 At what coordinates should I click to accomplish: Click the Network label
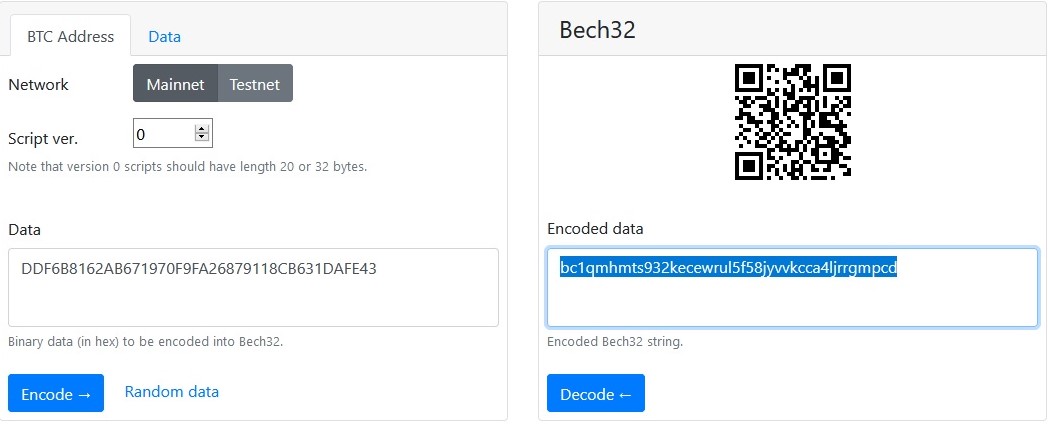pyautogui.click(x=39, y=85)
